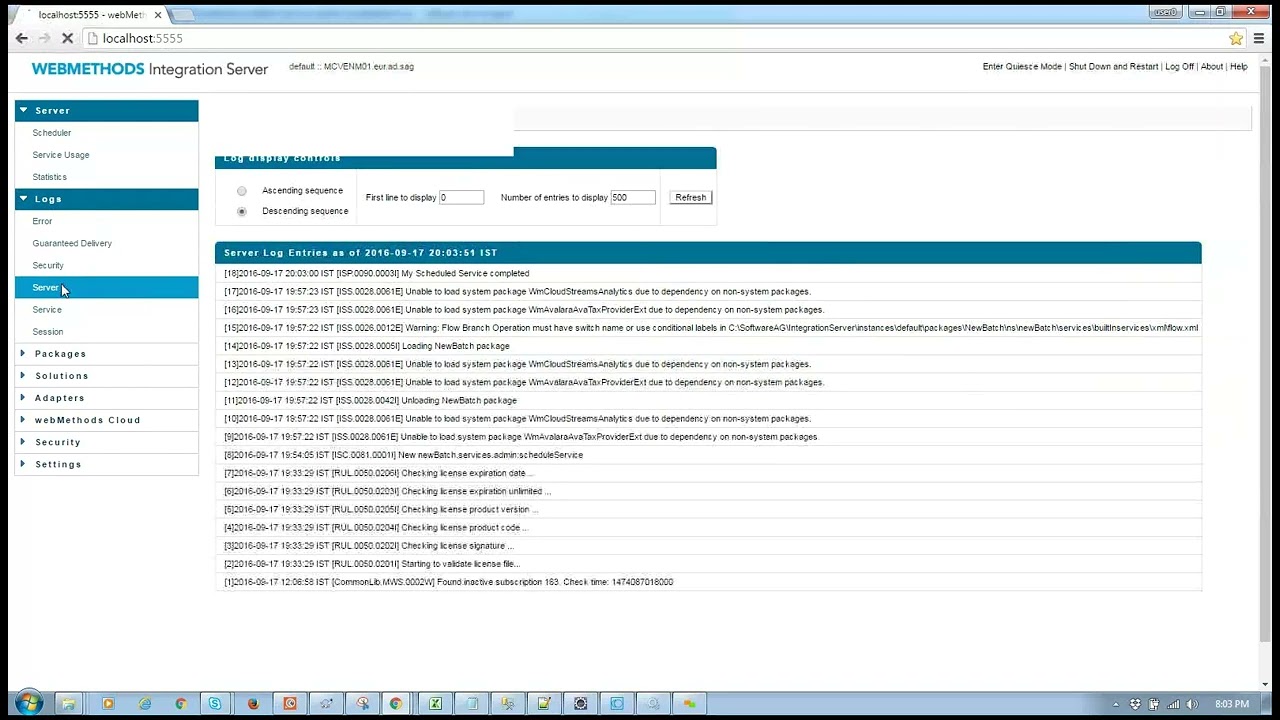This screenshot has width=1280, height=720.
Task: Open the Service log
Action: pyautogui.click(x=47, y=310)
